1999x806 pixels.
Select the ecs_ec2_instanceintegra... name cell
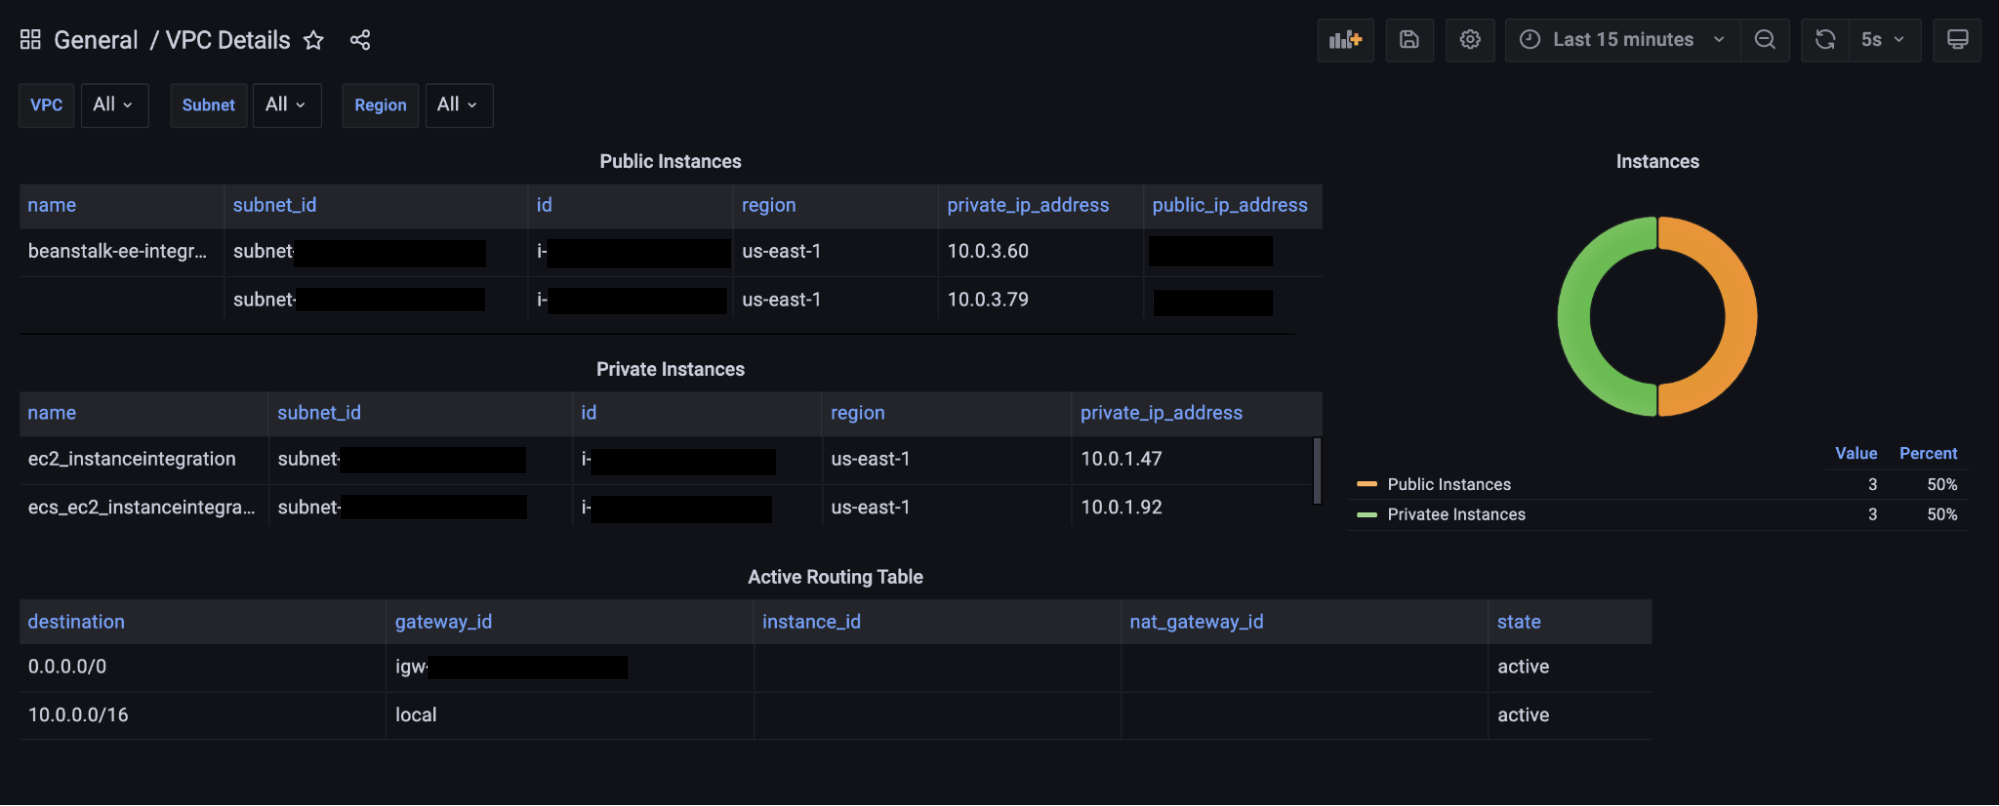pyautogui.click(x=144, y=507)
